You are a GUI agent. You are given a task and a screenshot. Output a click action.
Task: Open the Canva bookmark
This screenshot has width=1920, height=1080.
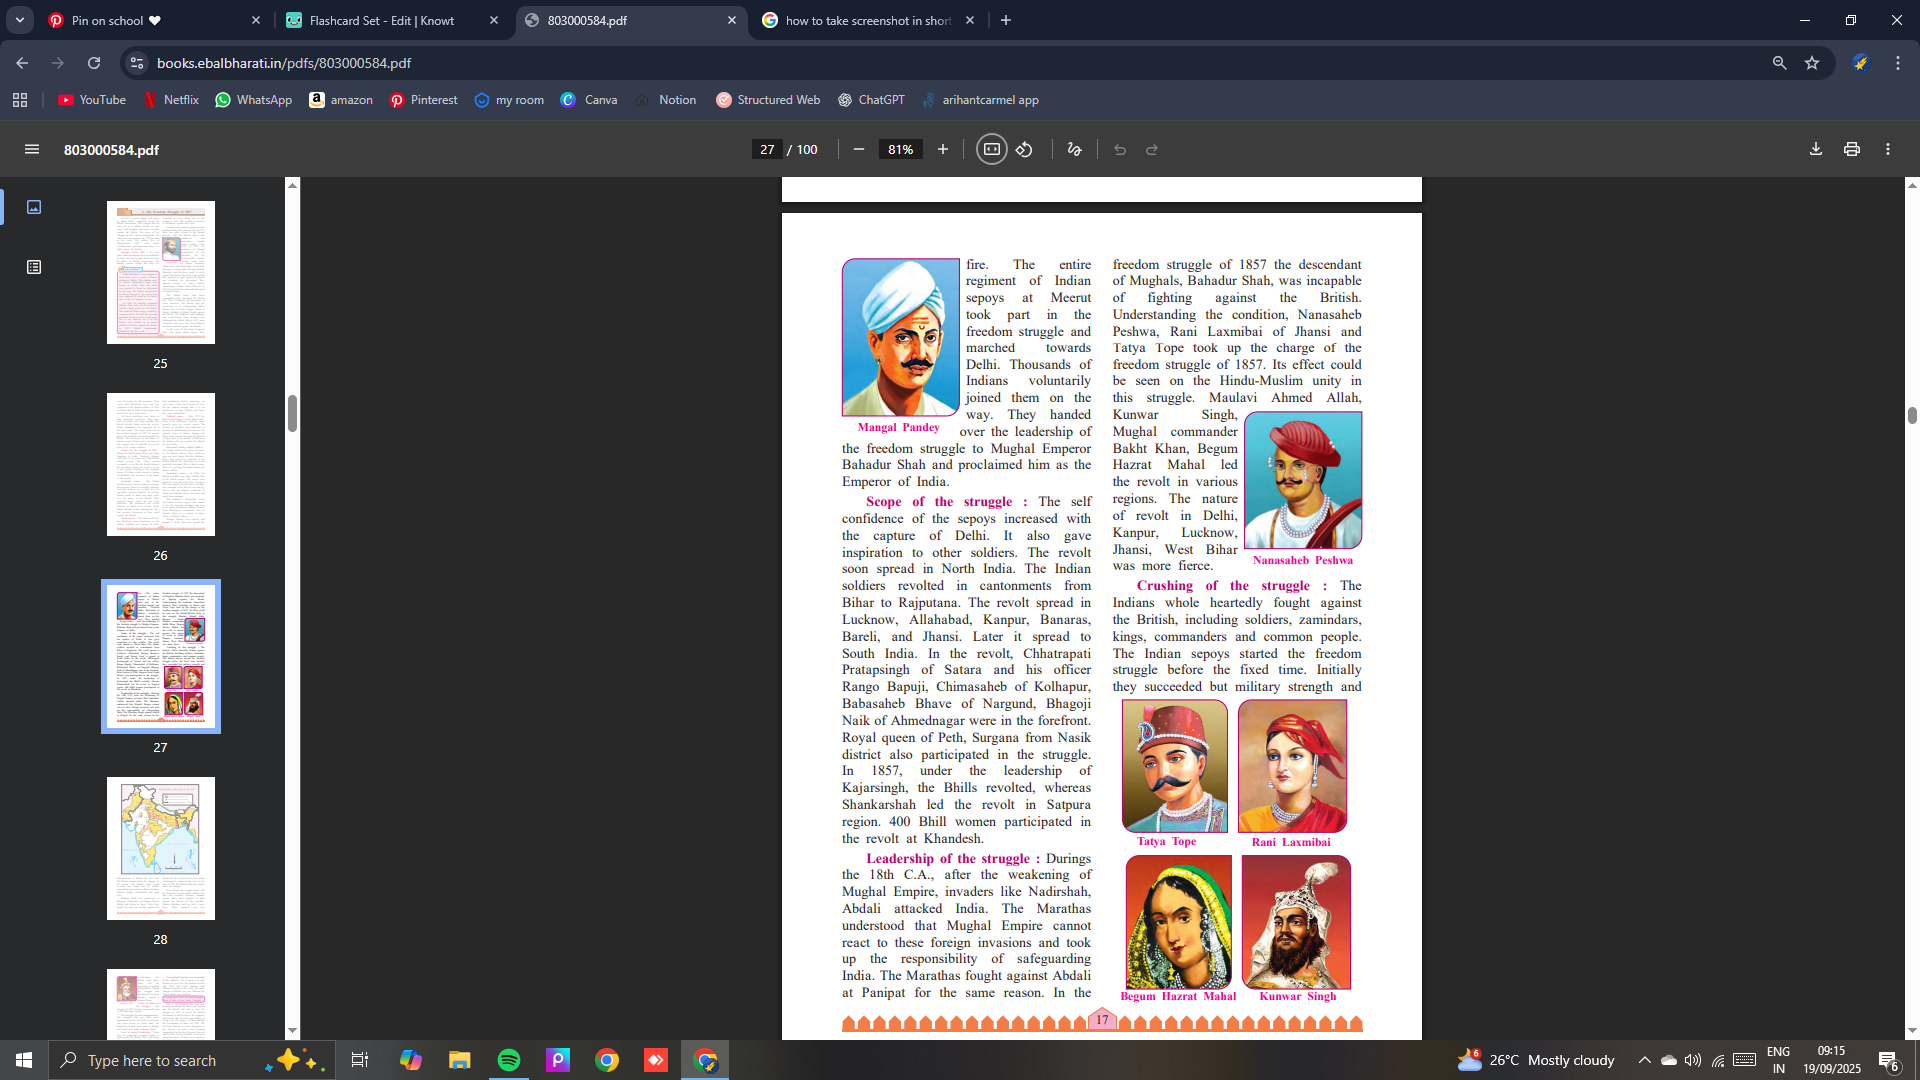[x=589, y=100]
